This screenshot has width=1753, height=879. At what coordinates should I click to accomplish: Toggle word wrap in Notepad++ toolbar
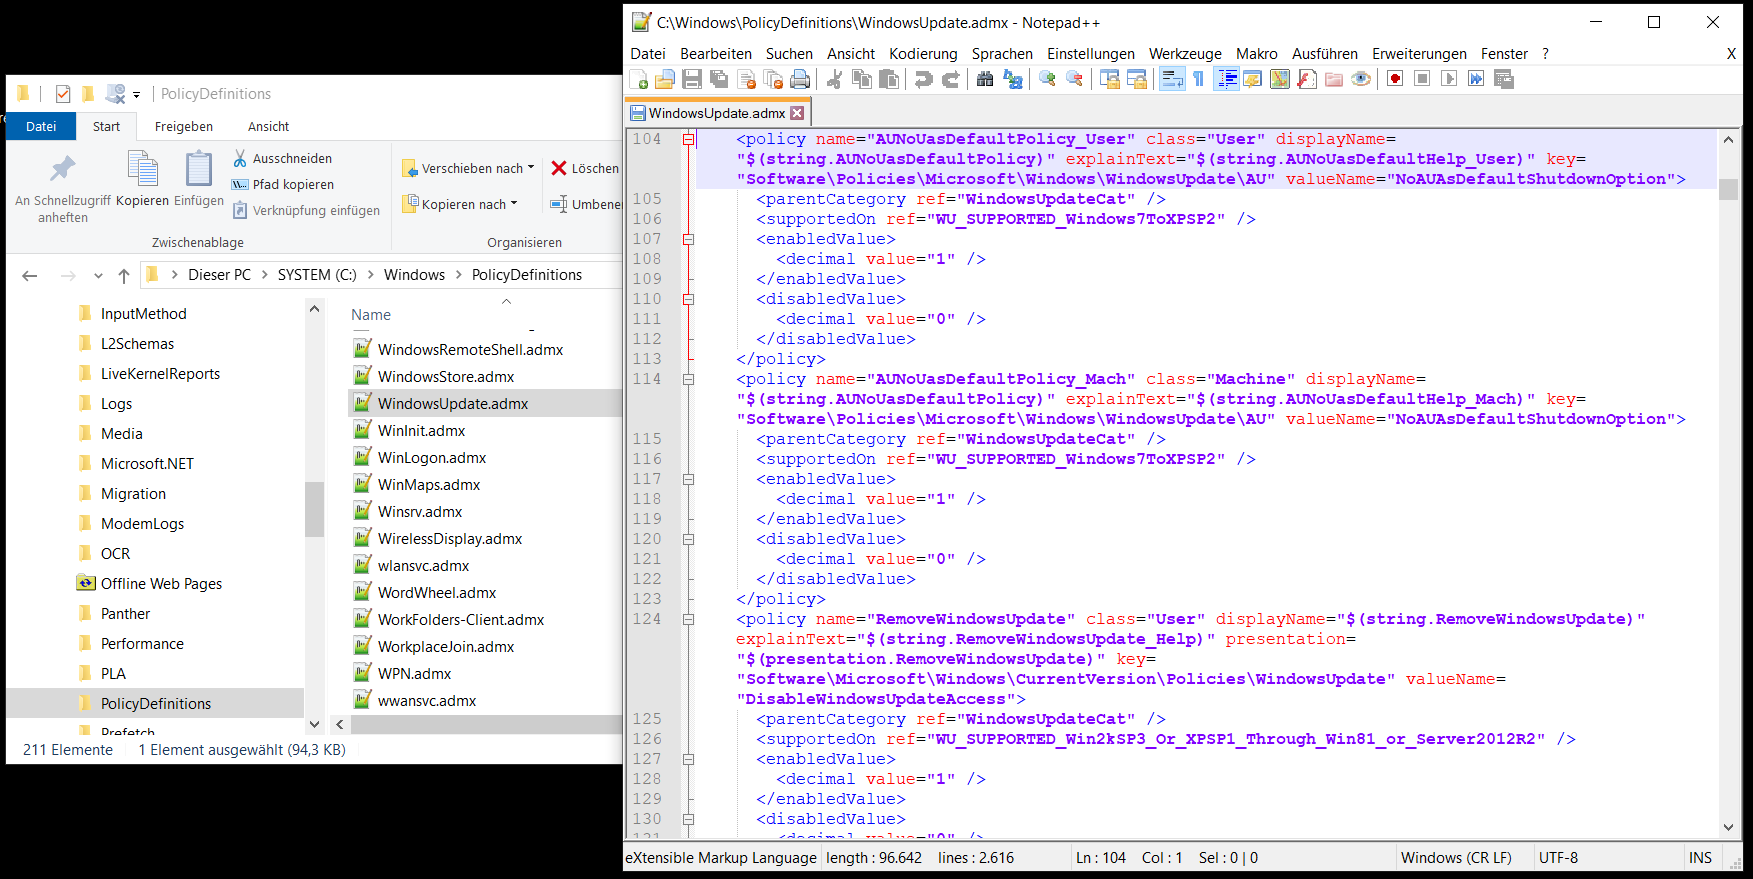[1172, 79]
